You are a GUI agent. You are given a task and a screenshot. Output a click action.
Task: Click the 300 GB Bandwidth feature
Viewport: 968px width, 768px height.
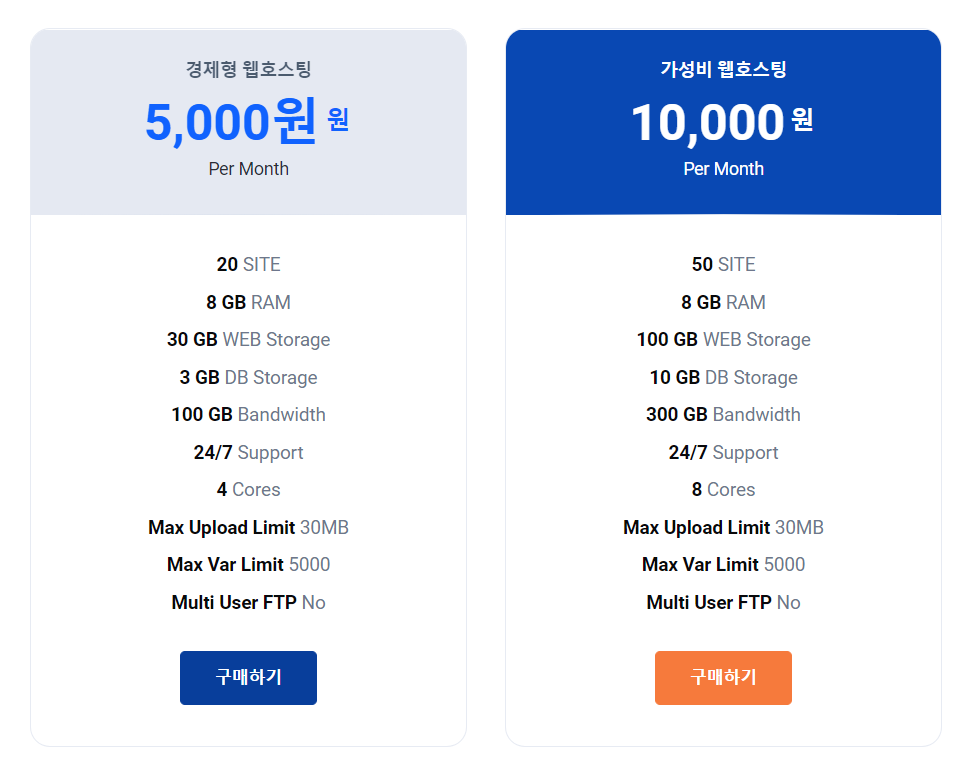[723, 415]
